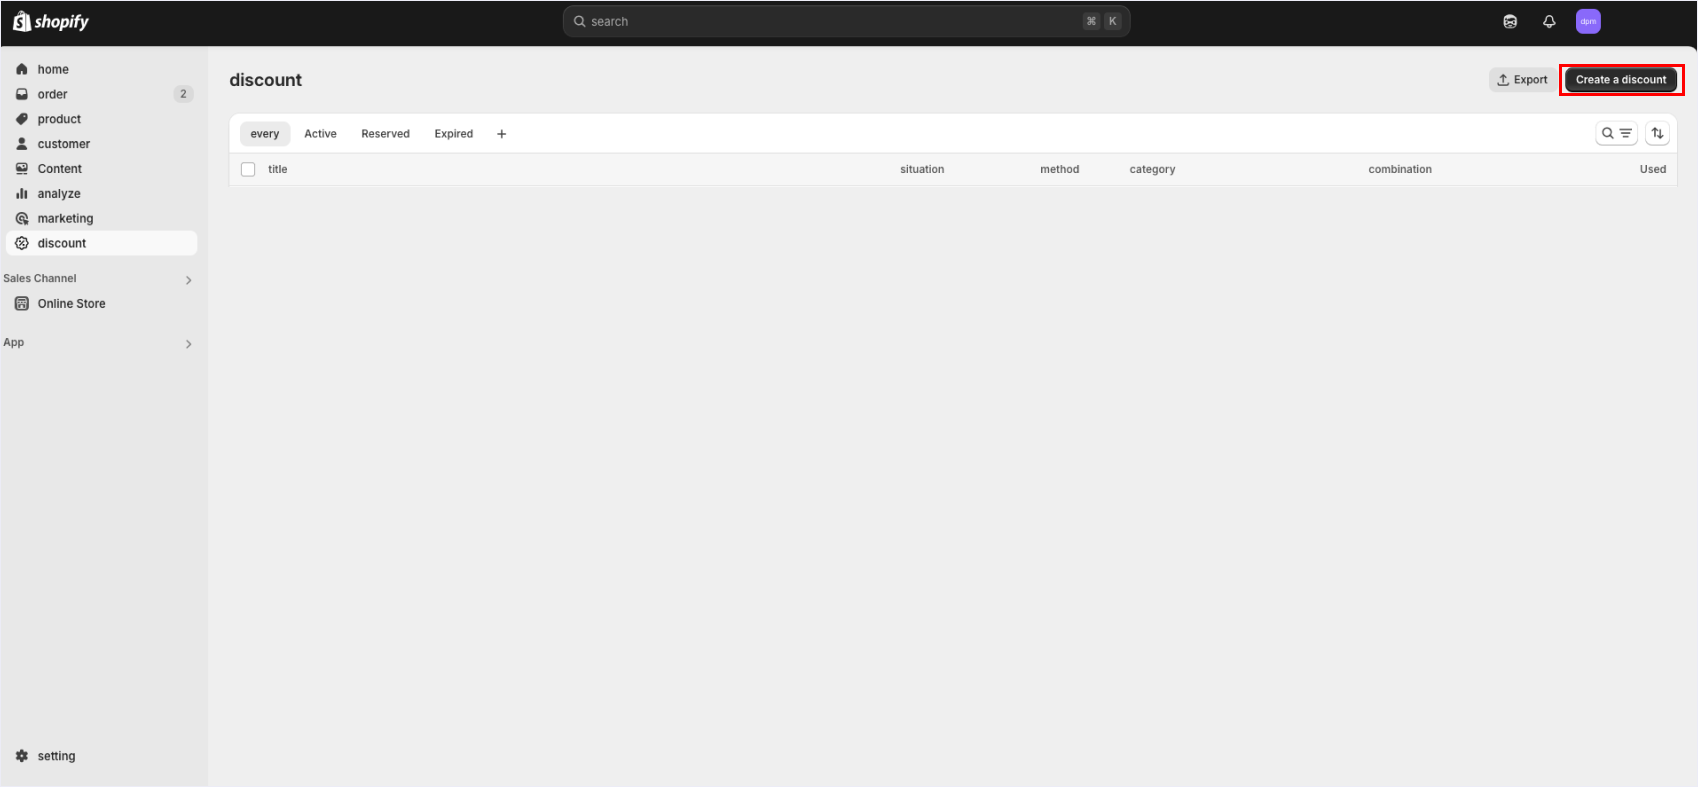Screen dimensions: 1698x787
Task: Click the situation column header
Action: tap(922, 170)
